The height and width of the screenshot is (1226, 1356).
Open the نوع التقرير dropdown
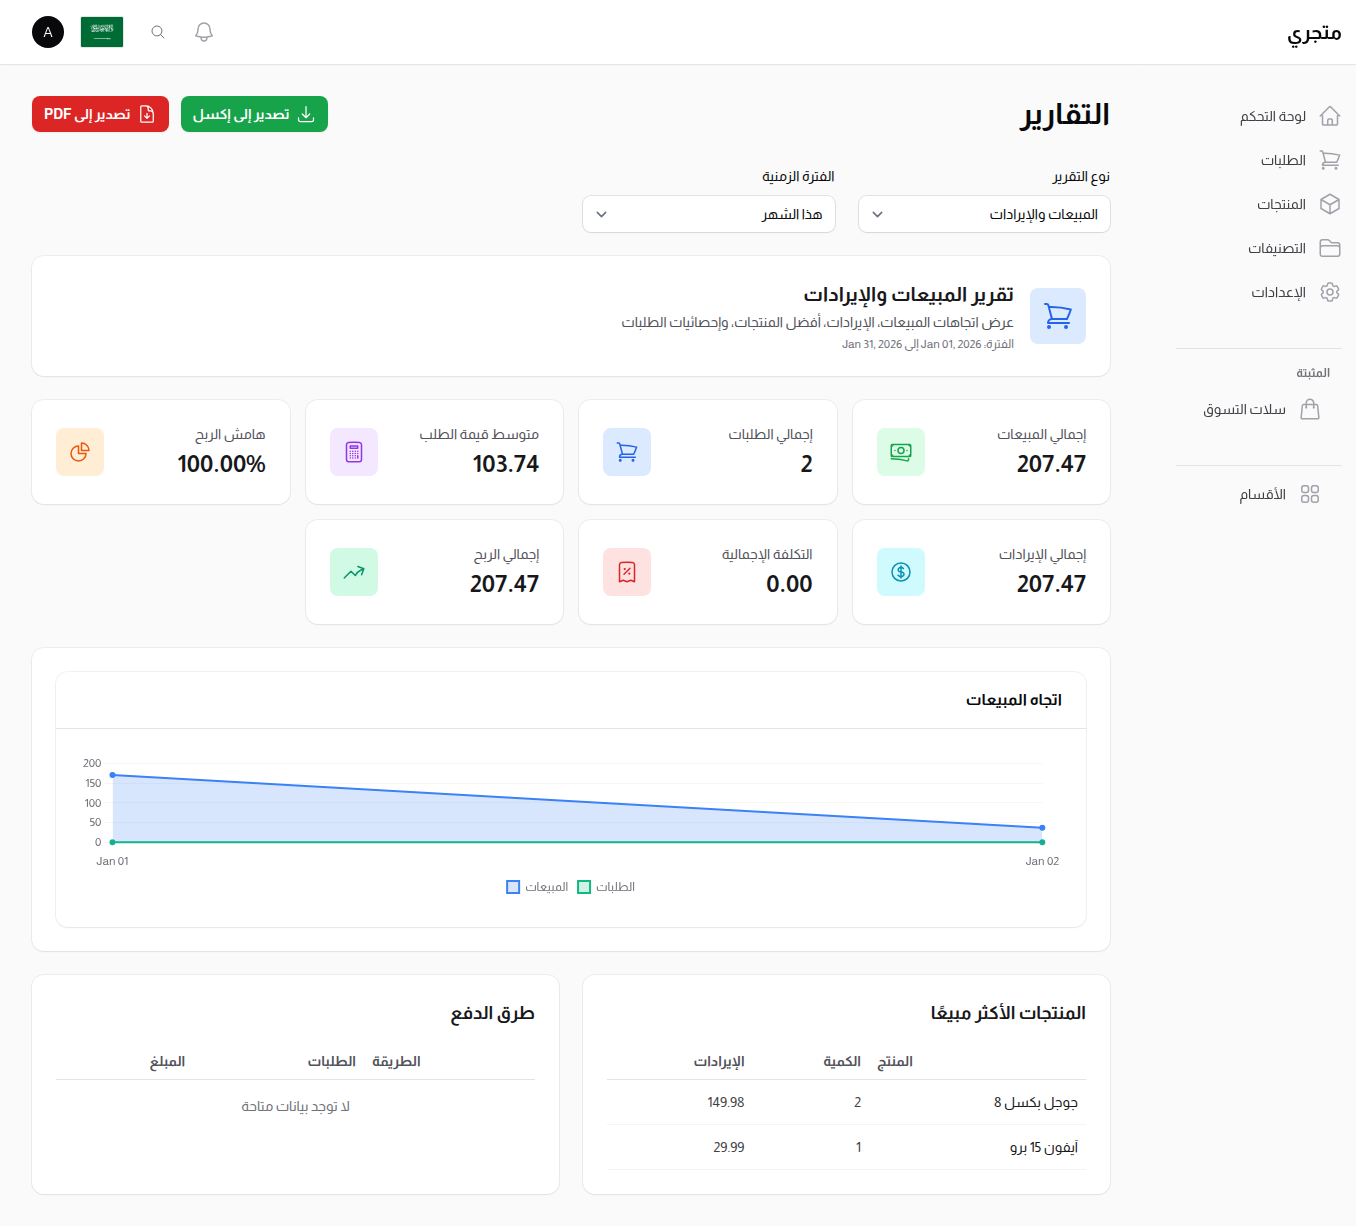983,214
